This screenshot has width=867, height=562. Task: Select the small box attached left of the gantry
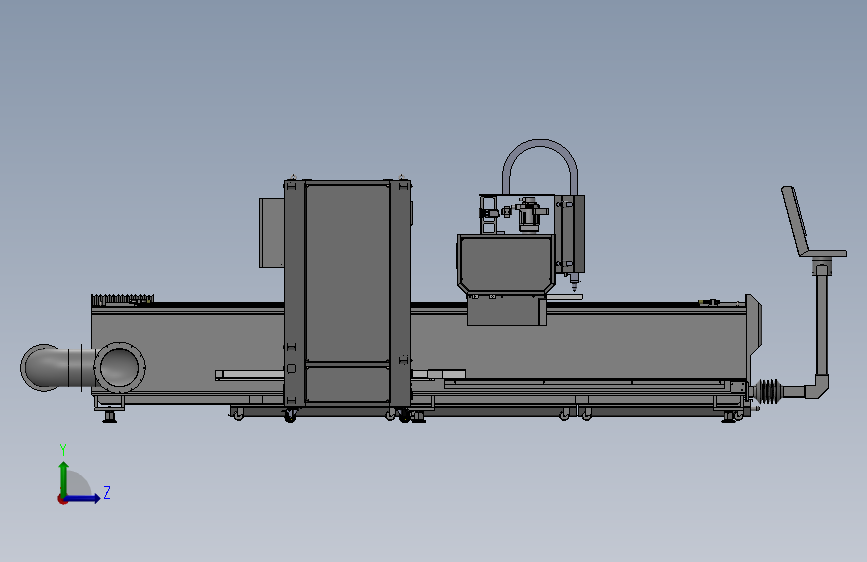271,233
